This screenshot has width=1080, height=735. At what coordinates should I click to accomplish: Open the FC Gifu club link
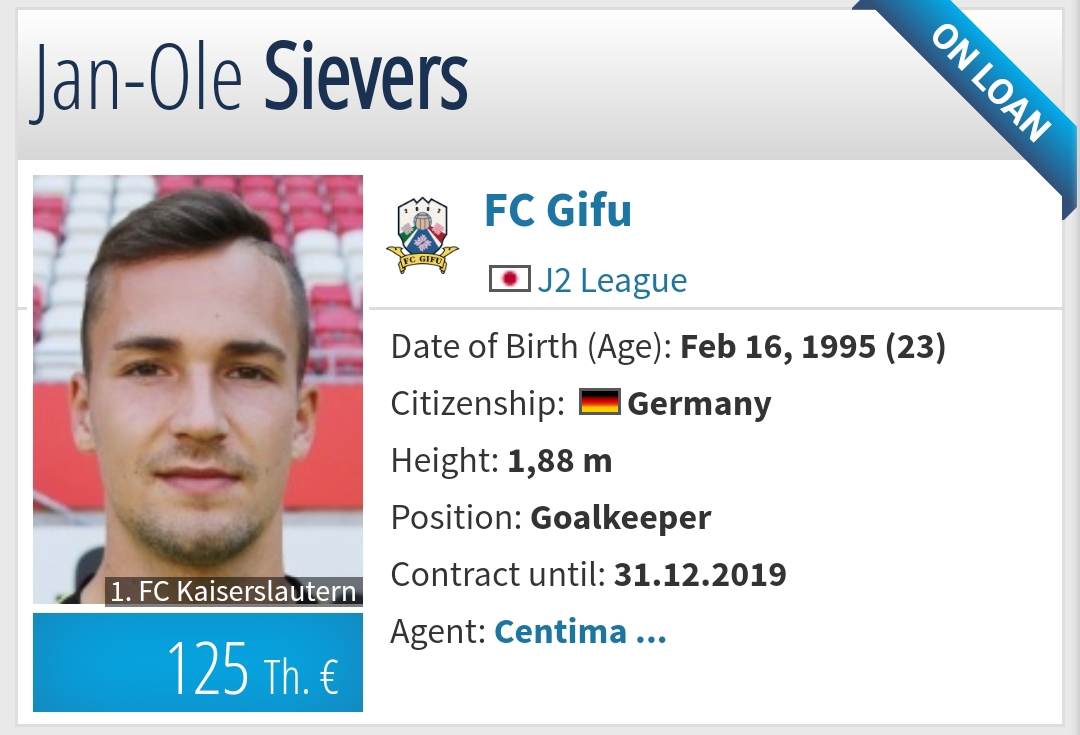pos(557,212)
